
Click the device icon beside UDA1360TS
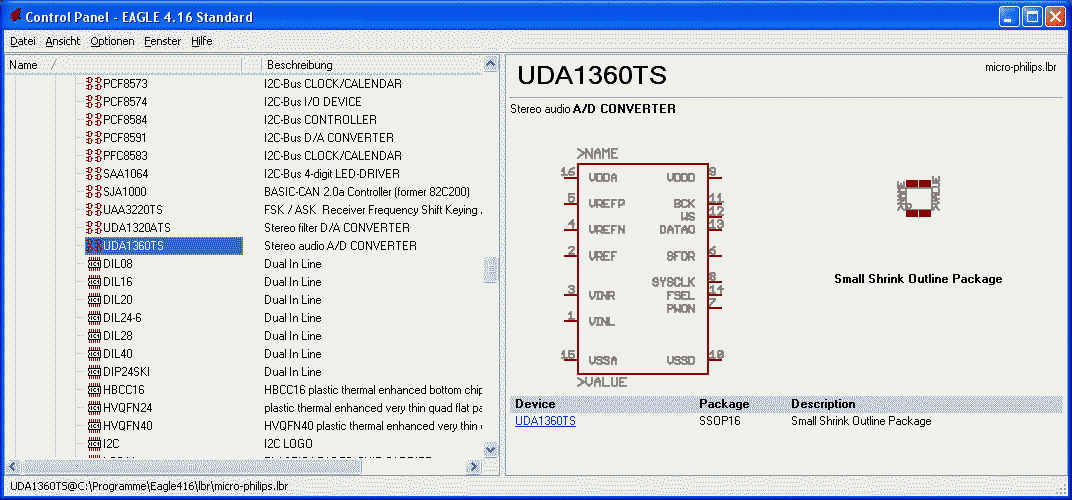click(94, 246)
